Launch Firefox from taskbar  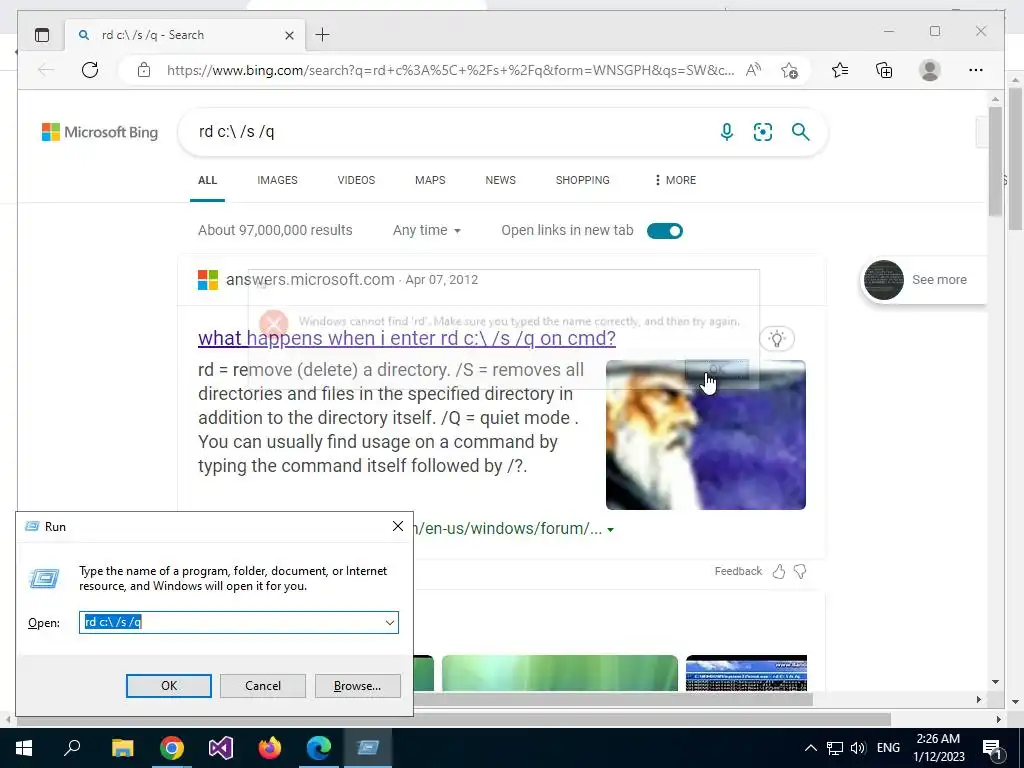pyautogui.click(x=270, y=748)
